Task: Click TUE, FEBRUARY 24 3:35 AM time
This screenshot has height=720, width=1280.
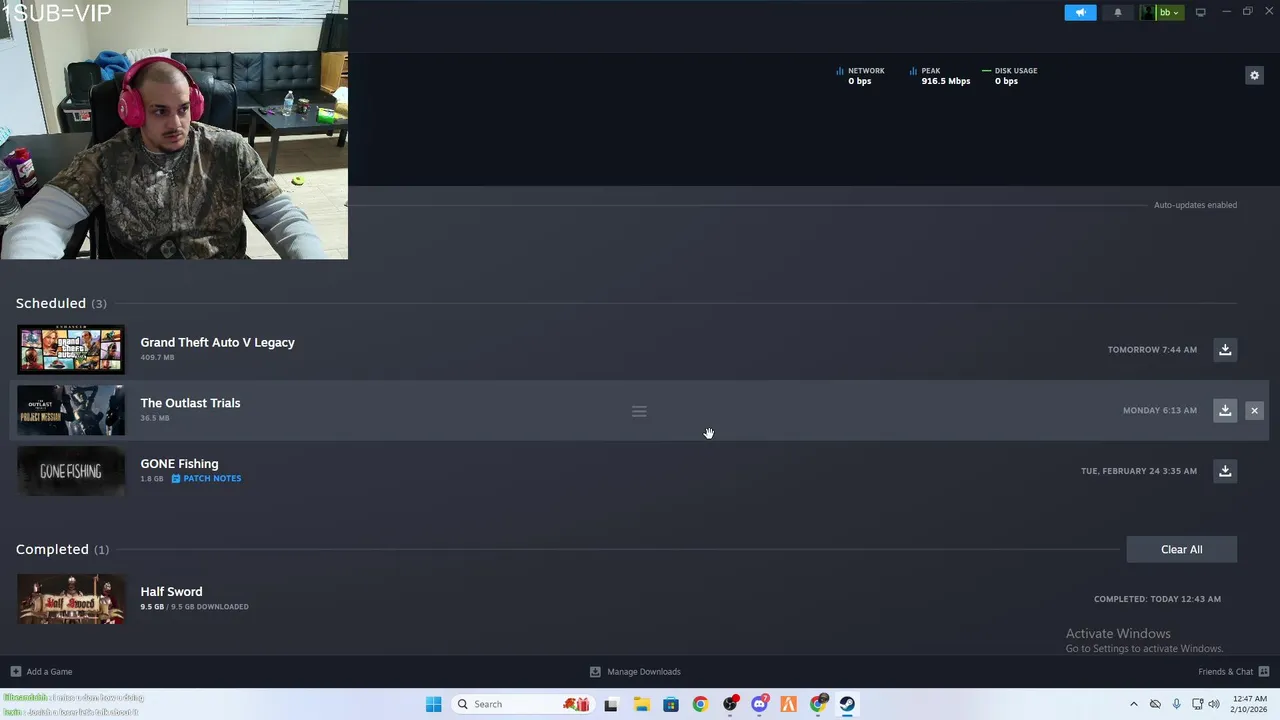Action: click(1139, 471)
